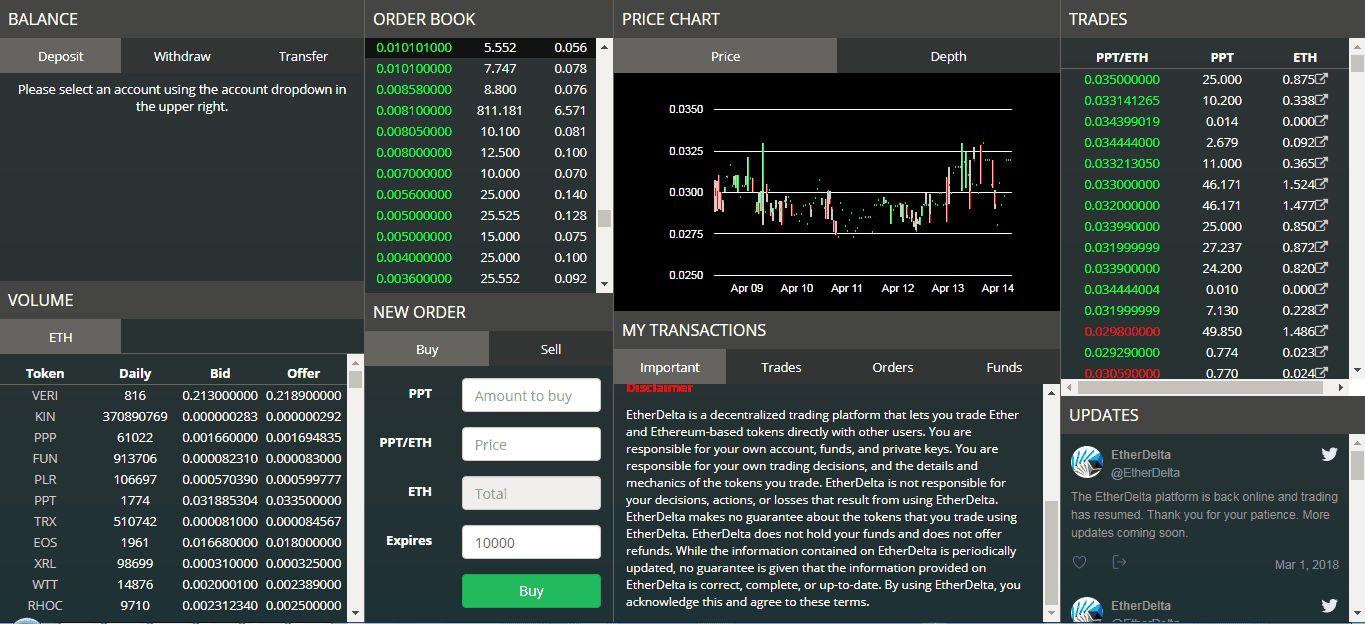1365x624 pixels.
Task: Select KIN token in volume list
Action: tap(45, 416)
